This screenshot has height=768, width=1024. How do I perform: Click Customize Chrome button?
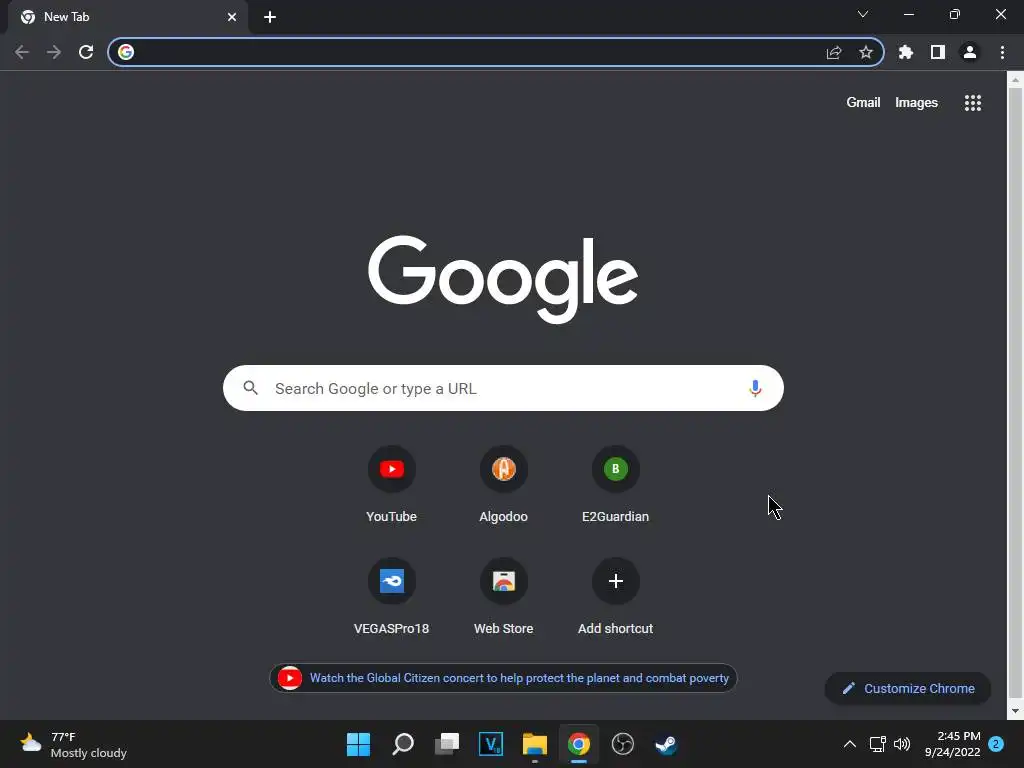[x=908, y=688]
